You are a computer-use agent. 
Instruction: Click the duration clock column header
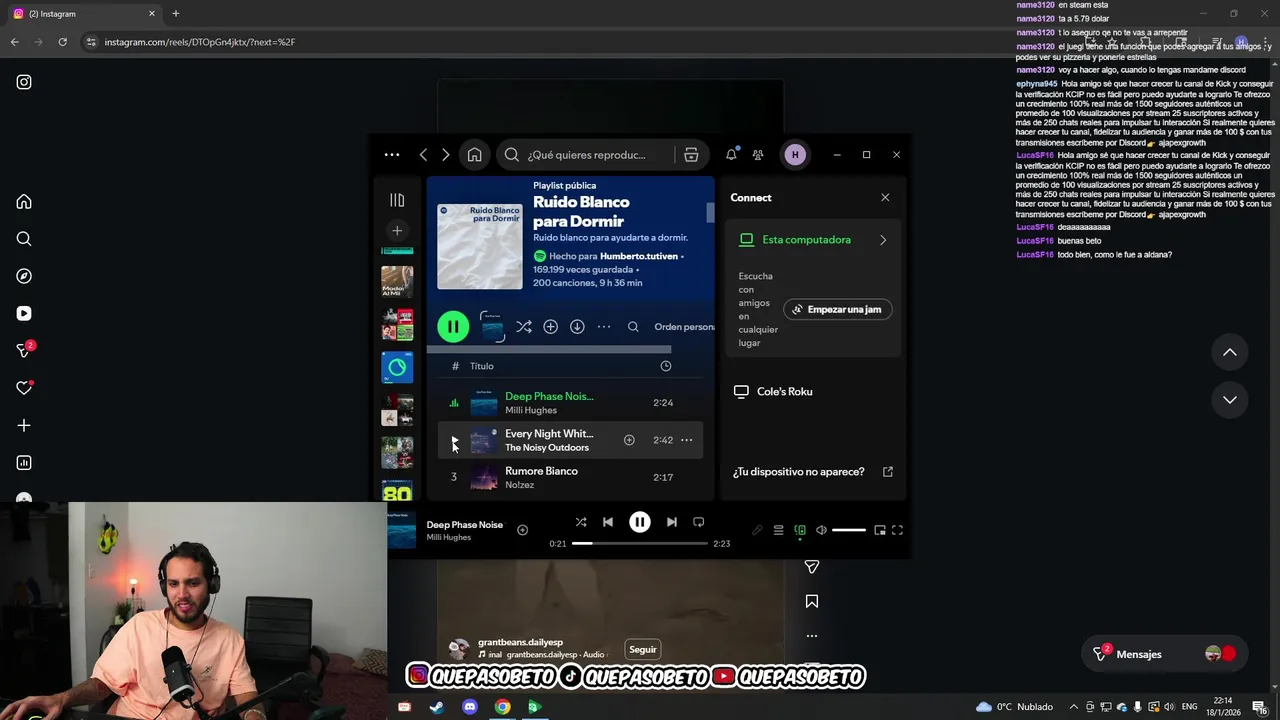(666, 366)
